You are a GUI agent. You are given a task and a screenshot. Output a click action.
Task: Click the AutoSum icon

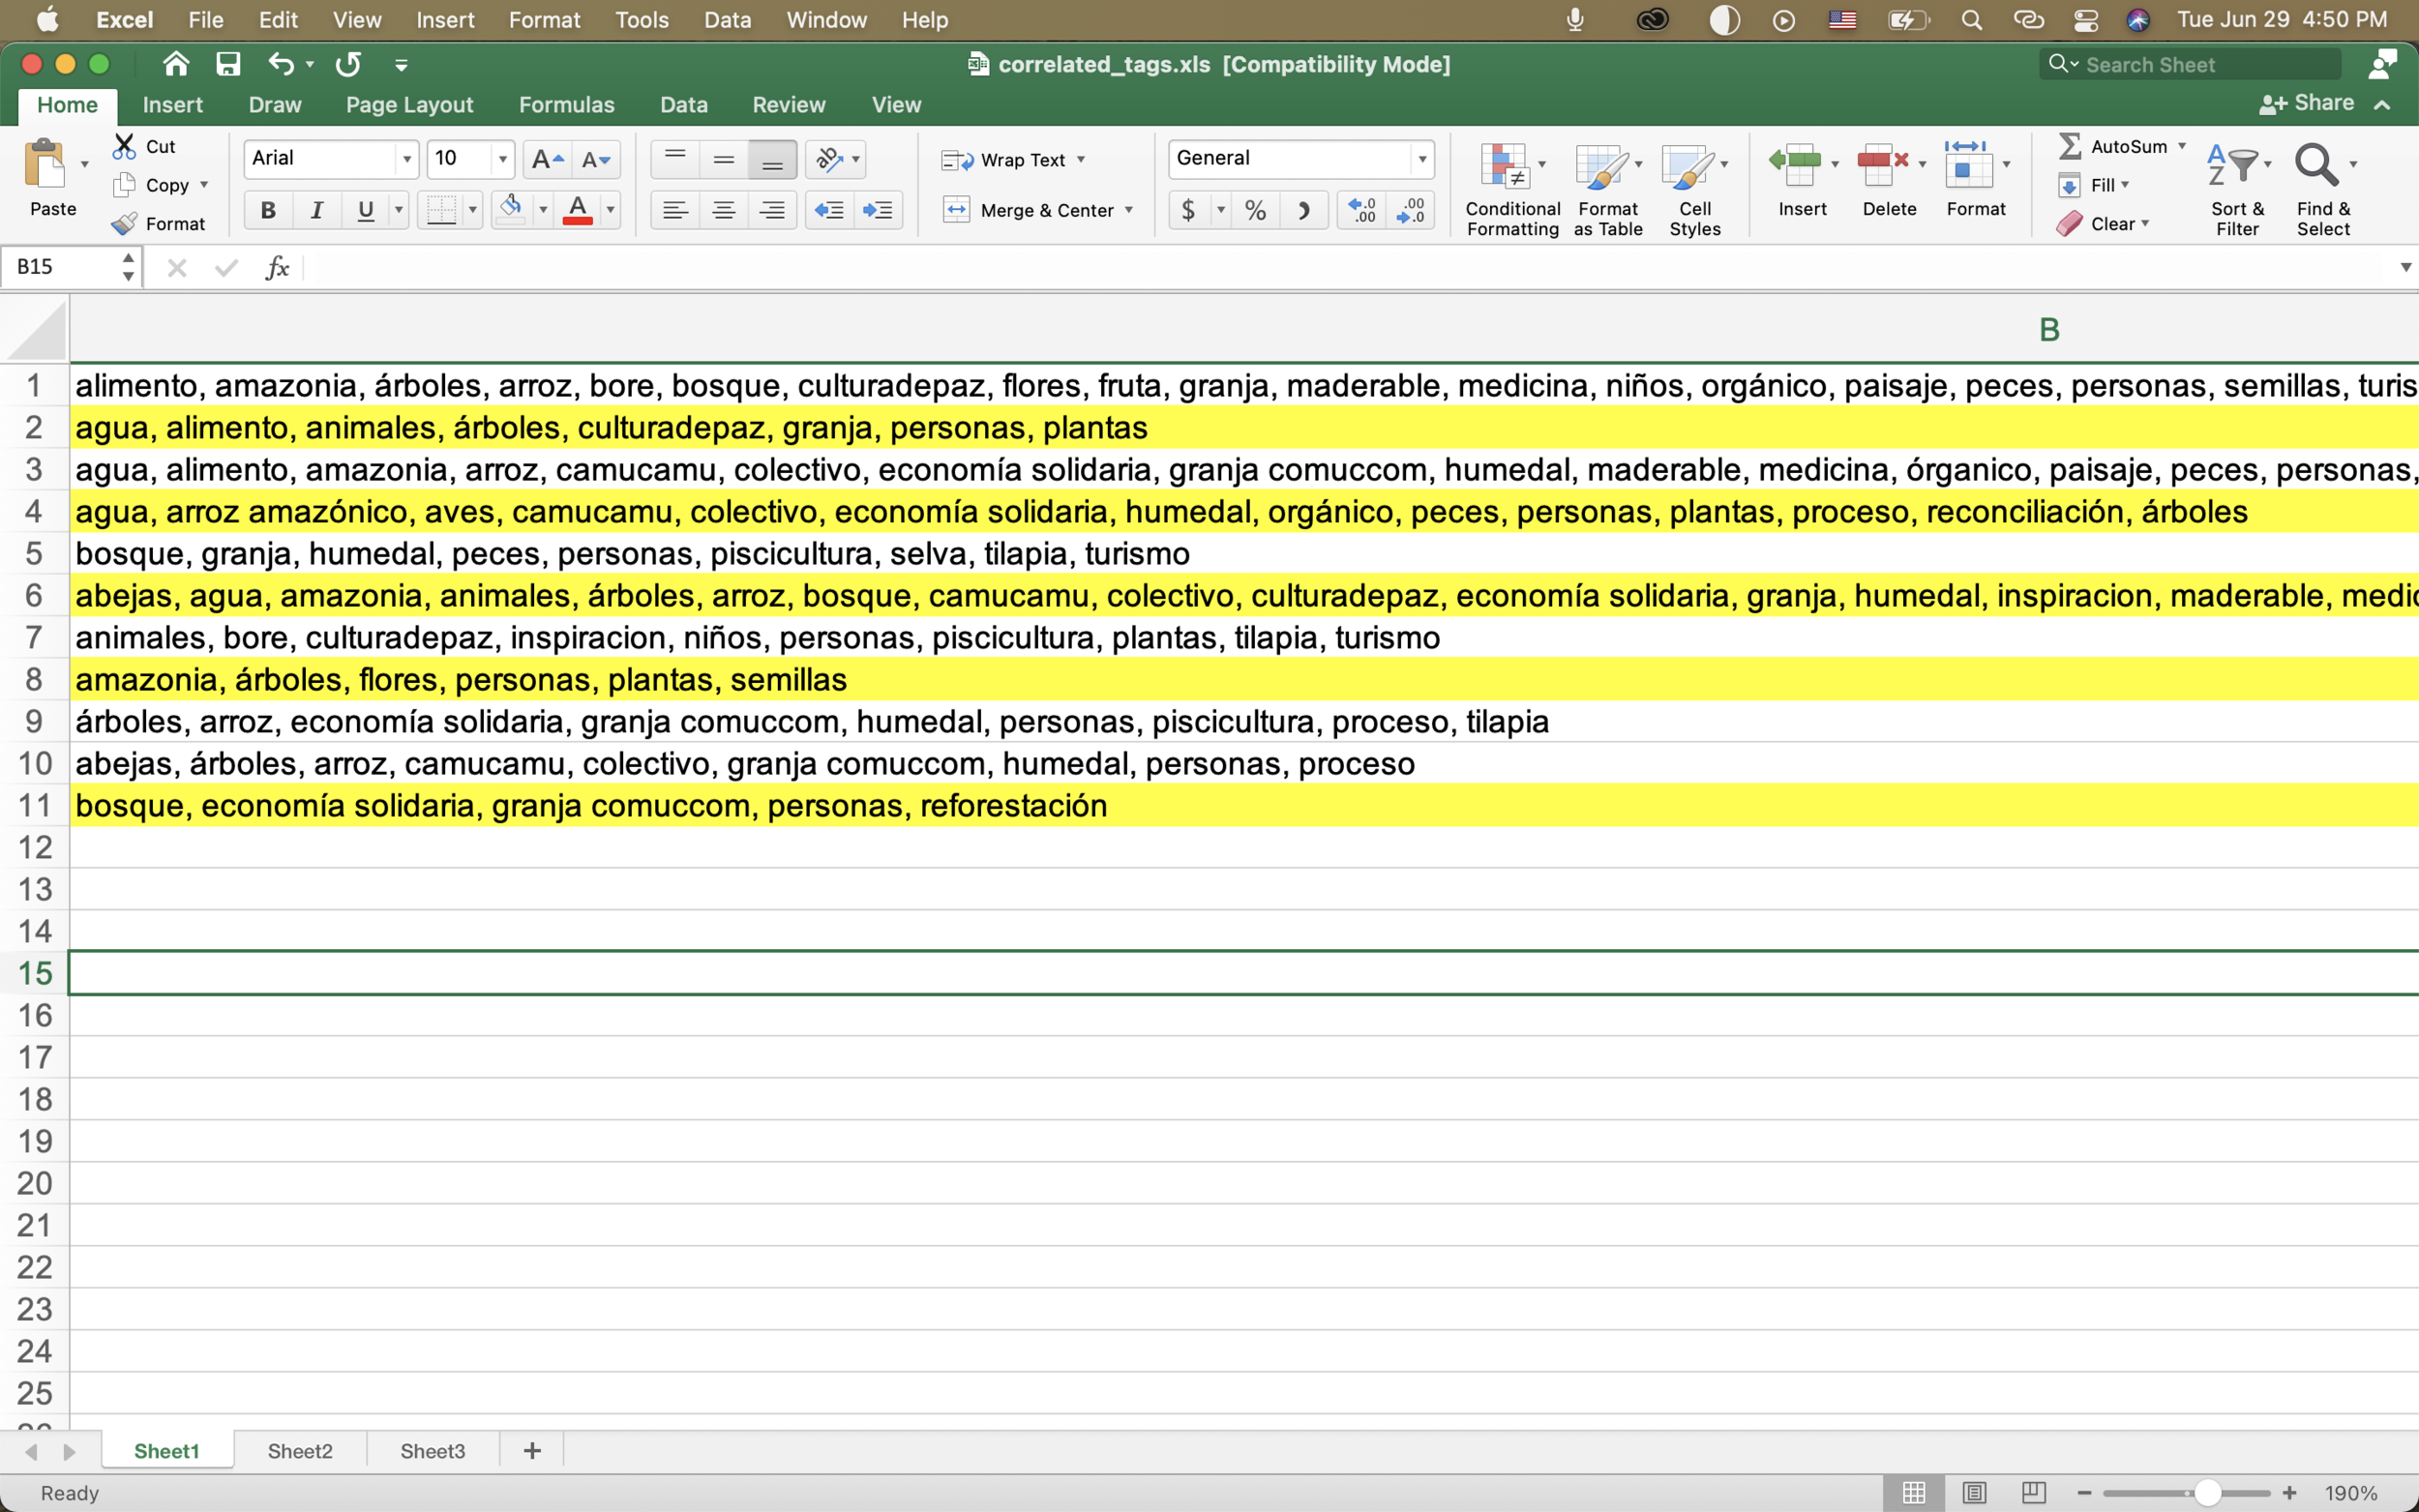(2070, 146)
